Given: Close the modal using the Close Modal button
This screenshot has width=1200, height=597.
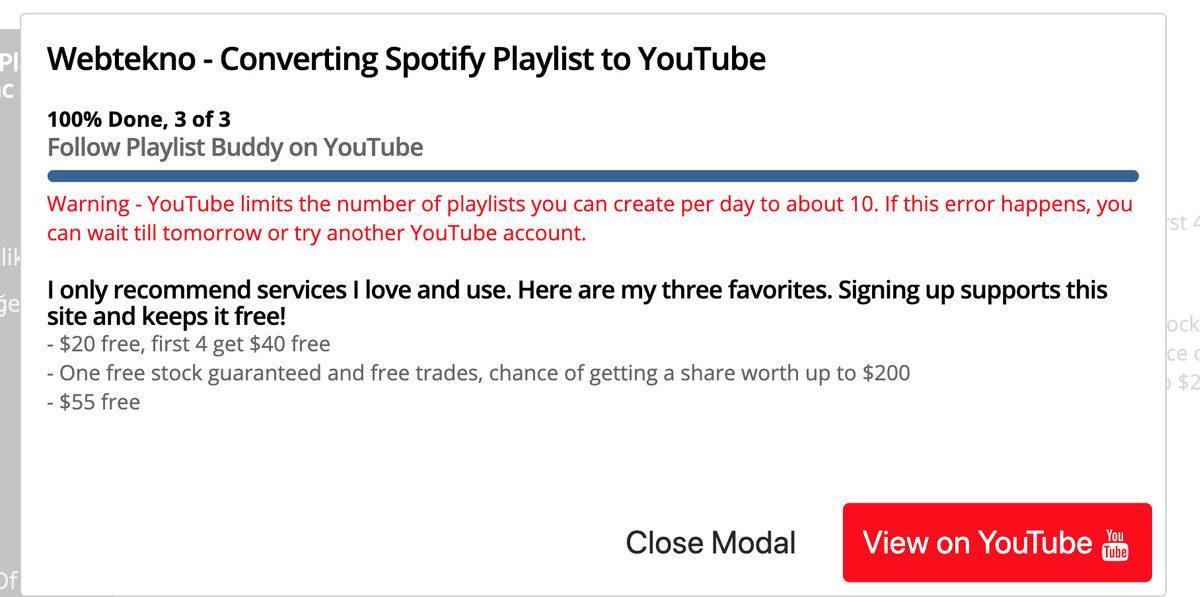Looking at the screenshot, I should (710, 543).
